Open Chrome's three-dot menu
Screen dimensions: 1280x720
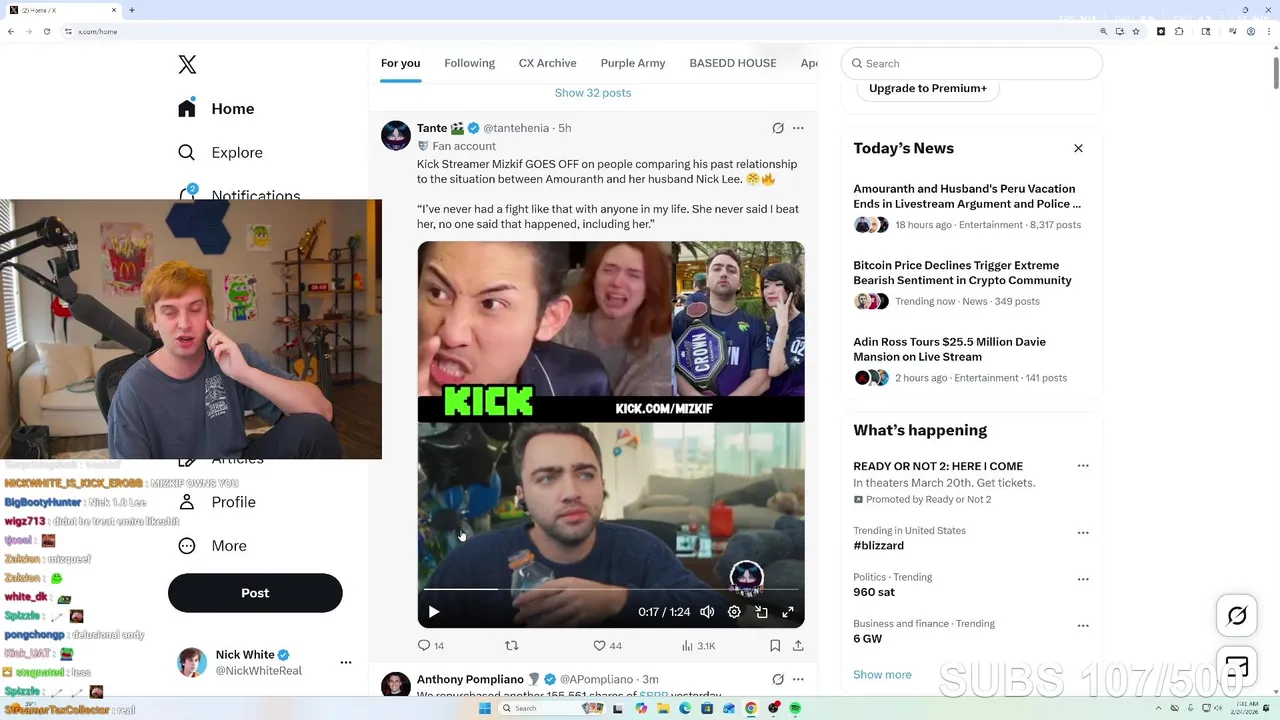[1269, 31]
